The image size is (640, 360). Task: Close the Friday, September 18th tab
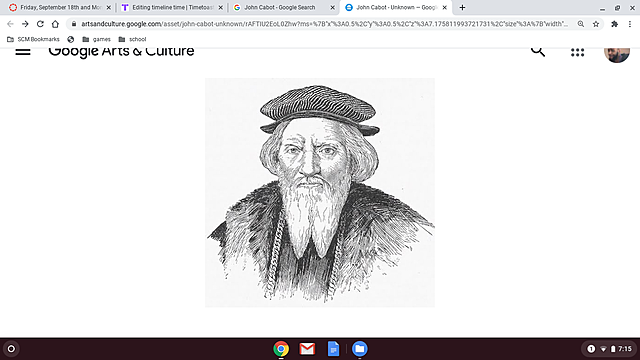pos(109,7)
